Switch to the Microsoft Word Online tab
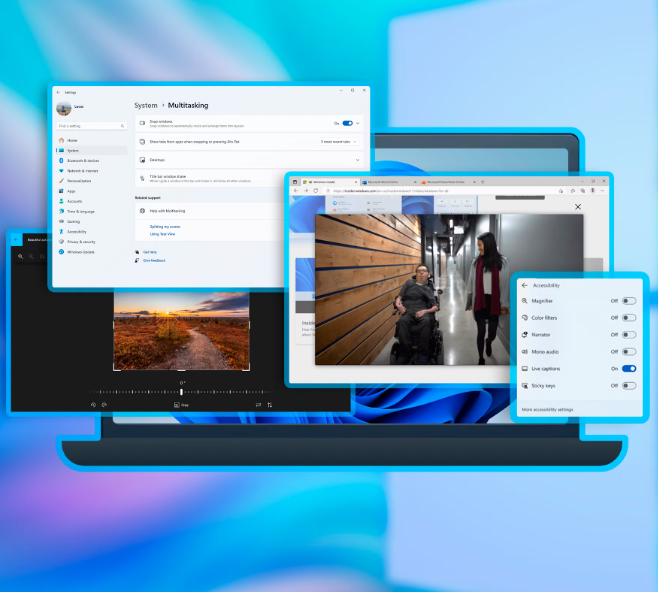This screenshot has width=658, height=592. click(389, 182)
